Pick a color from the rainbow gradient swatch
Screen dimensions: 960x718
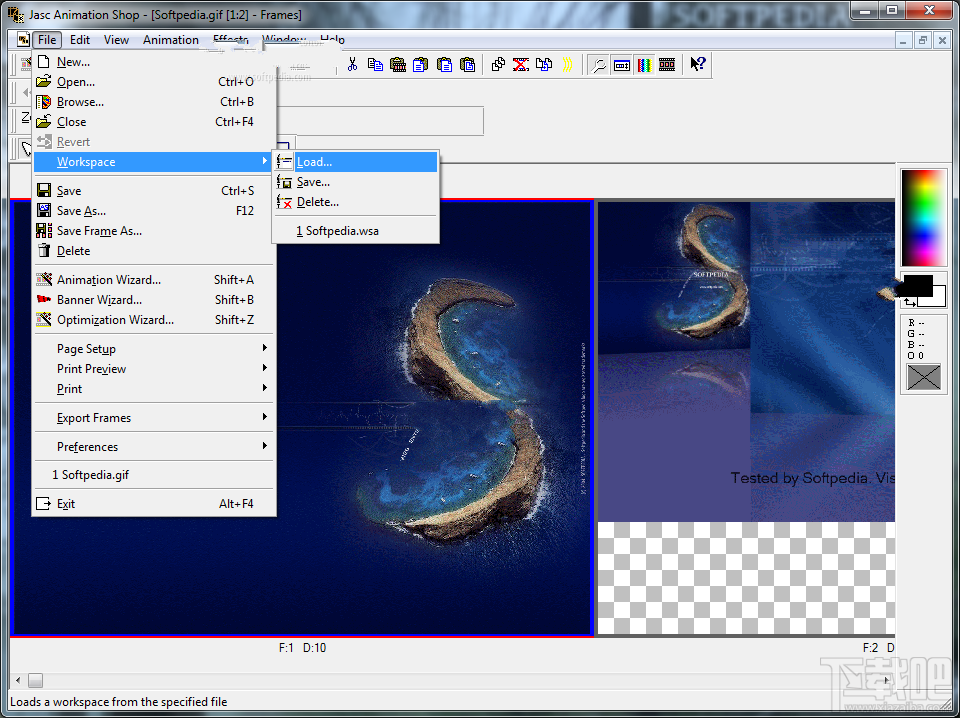(922, 215)
